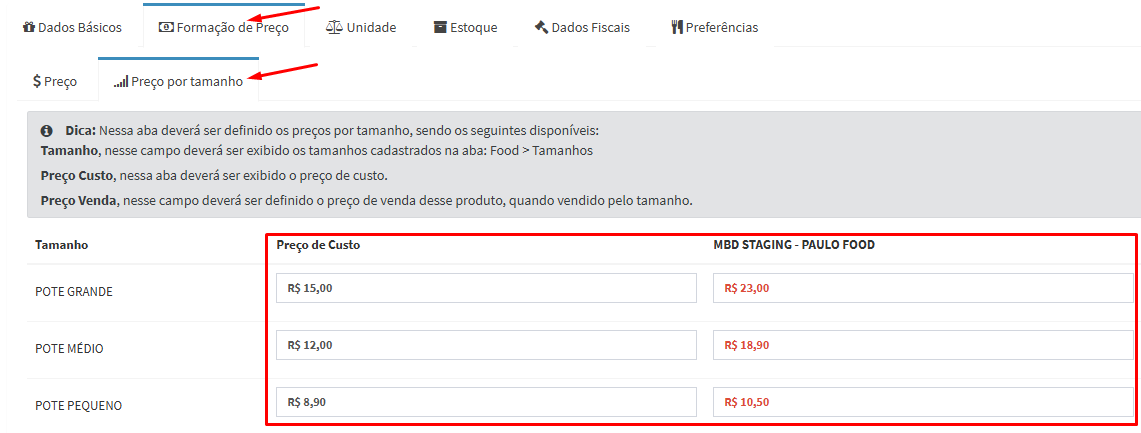The width and height of the screenshot is (1141, 433).
Task: Click the info icon next to Dica
Action: [x=46, y=131]
